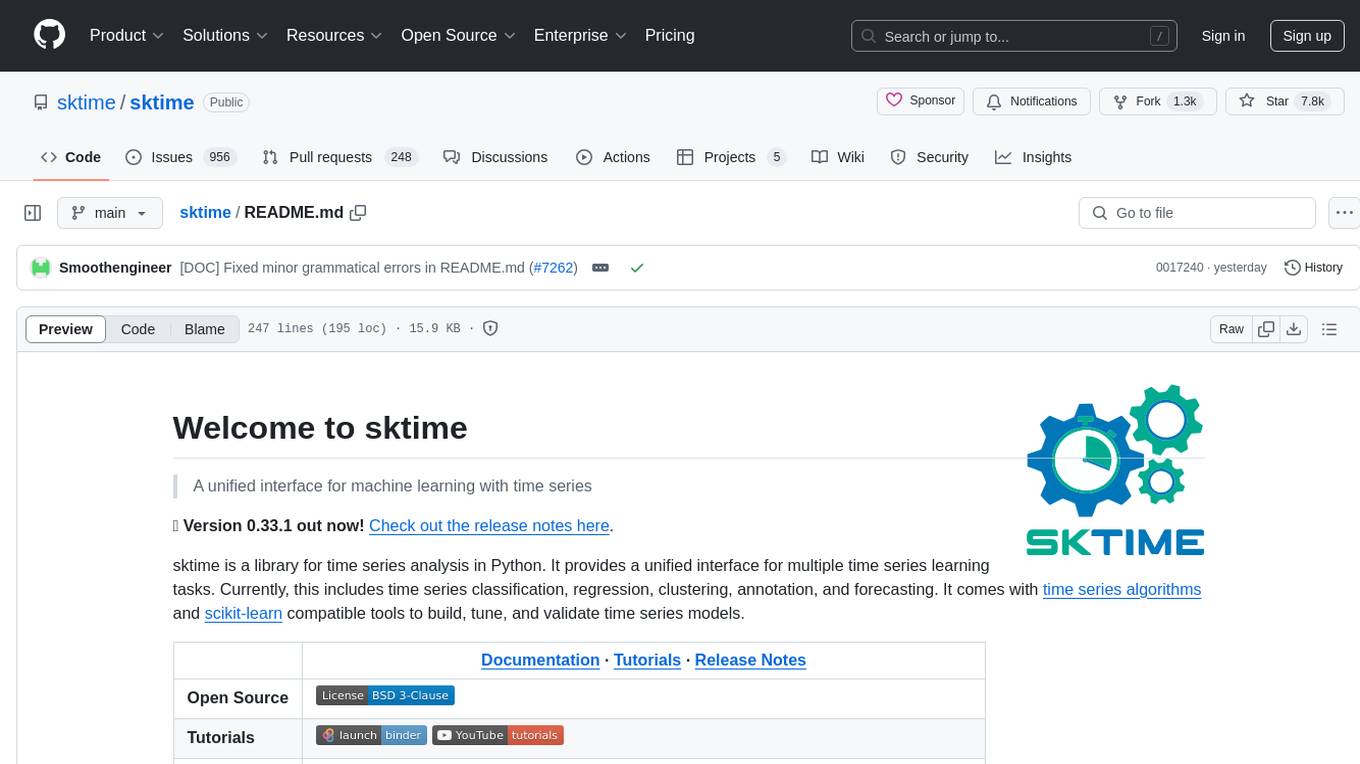Open the sktime owner link
The image size is (1360, 764).
tap(87, 102)
